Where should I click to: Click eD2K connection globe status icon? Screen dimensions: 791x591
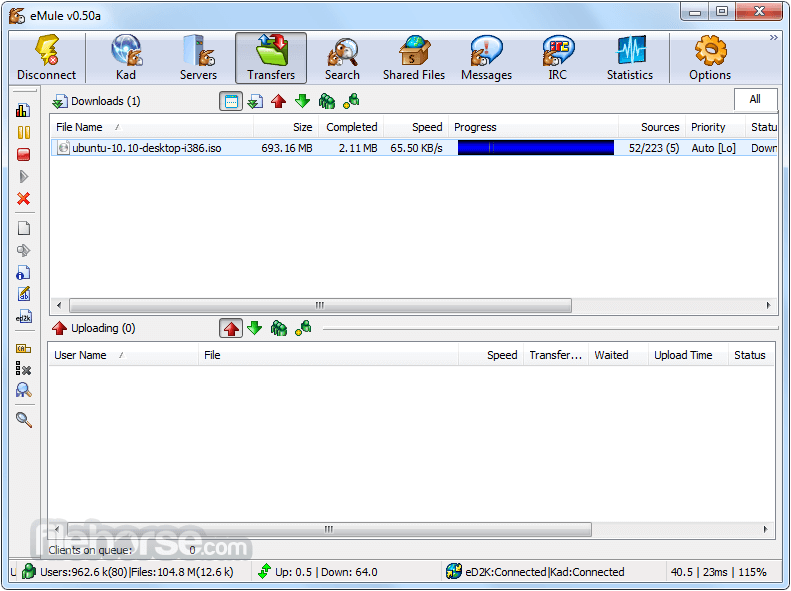click(454, 571)
